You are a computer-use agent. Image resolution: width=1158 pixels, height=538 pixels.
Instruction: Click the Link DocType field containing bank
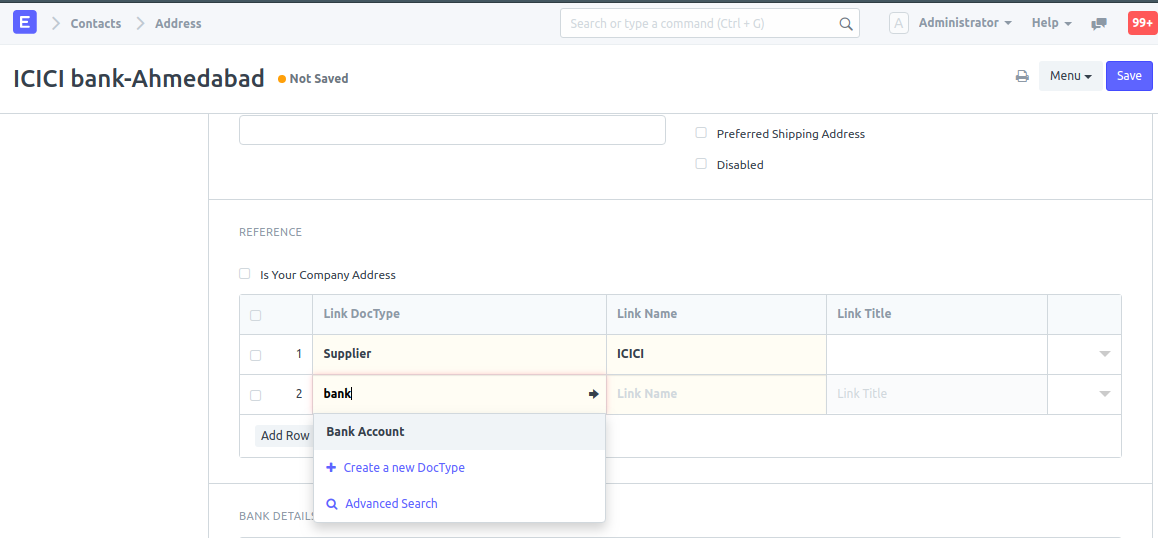click(459, 394)
